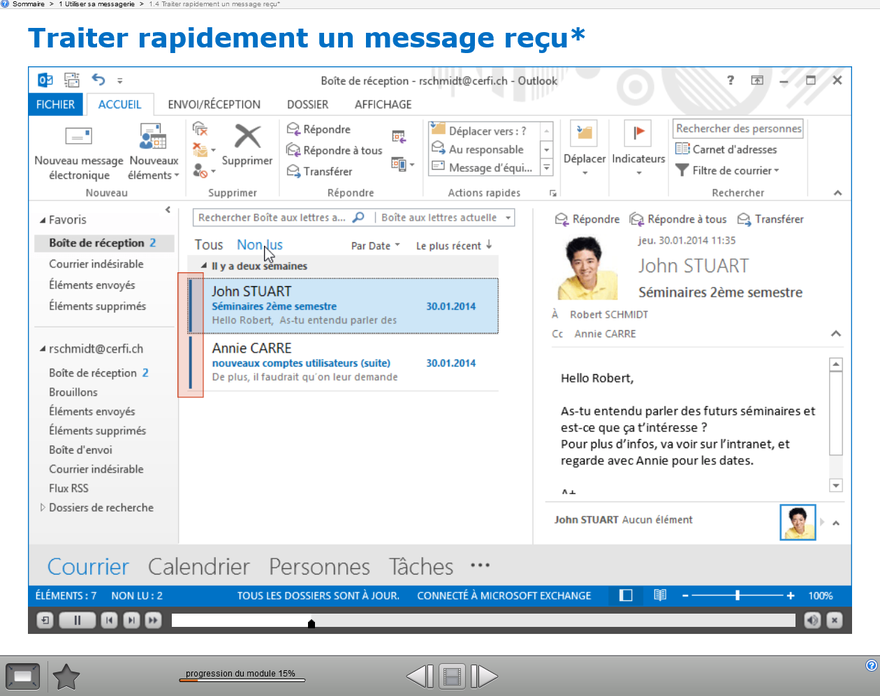Click the Répondre ribbon button
The width and height of the screenshot is (880, 696).
coord(319,129)
